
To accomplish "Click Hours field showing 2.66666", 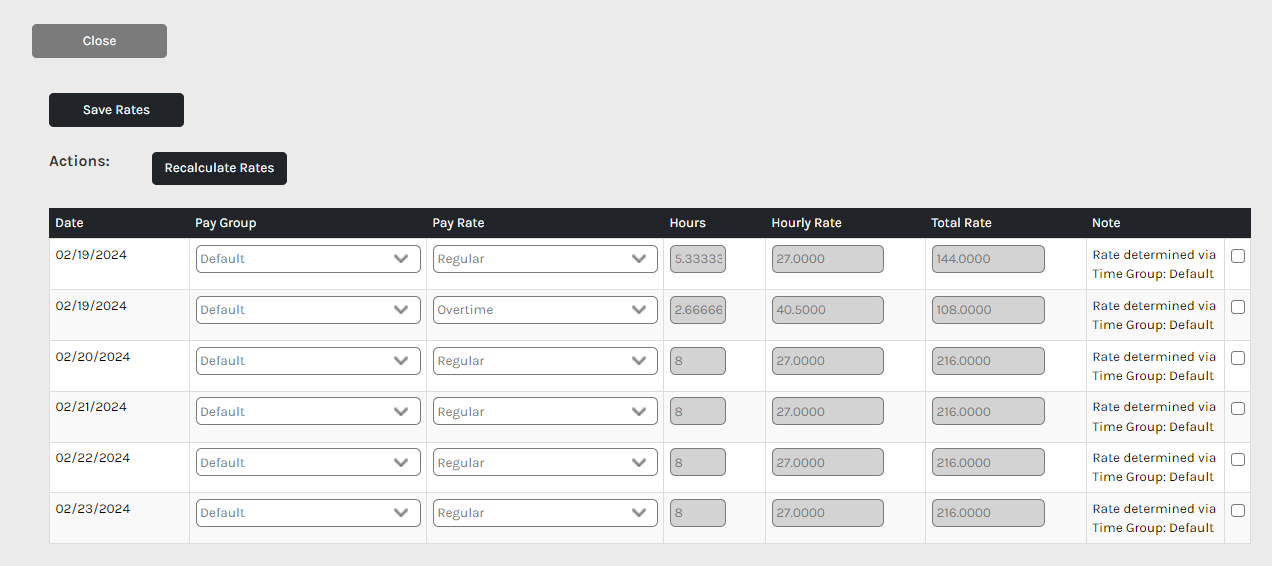I will [x=698, y=310].
